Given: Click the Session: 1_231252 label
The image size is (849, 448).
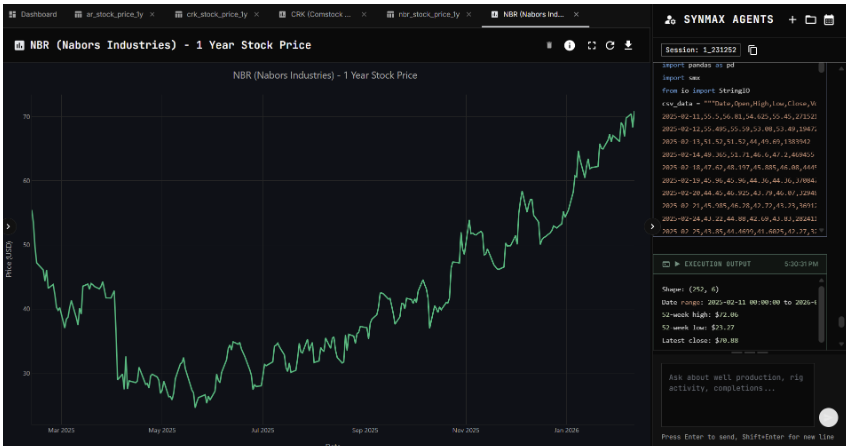Looking at the screenshot, I should pyautogui.click(x=701, y=50).
